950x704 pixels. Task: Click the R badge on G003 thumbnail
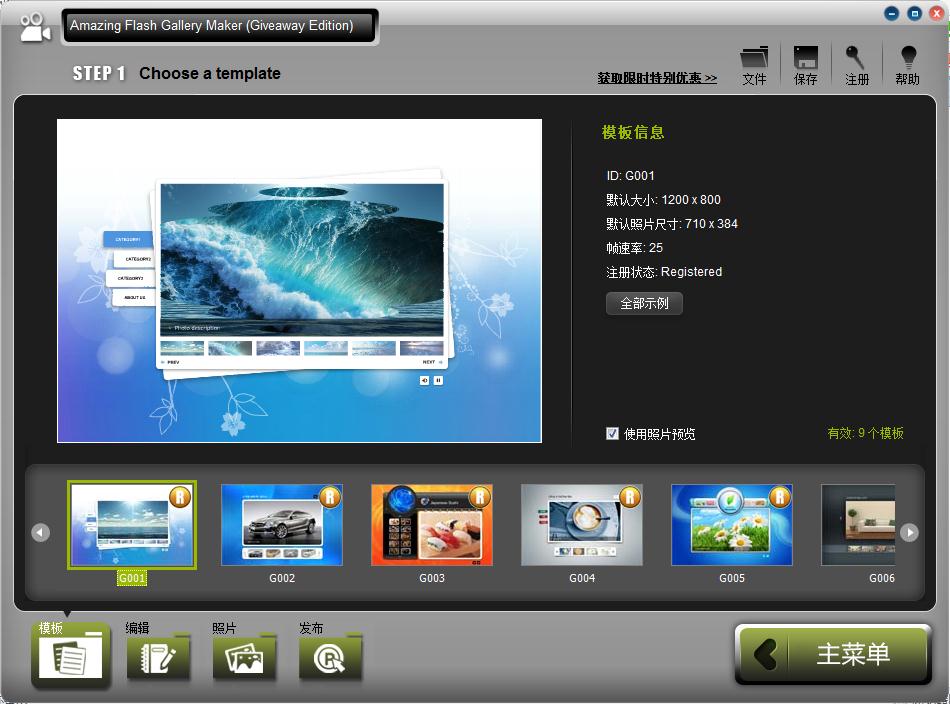(x=480, y=497)
